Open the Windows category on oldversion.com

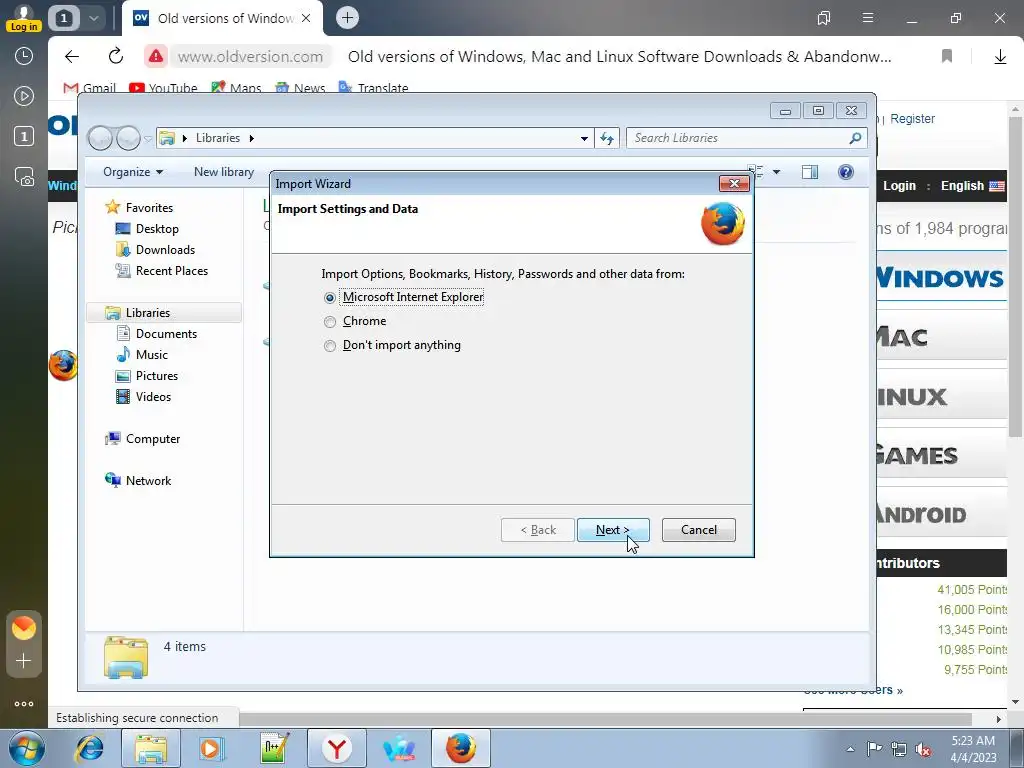click(x=939, y=278)
